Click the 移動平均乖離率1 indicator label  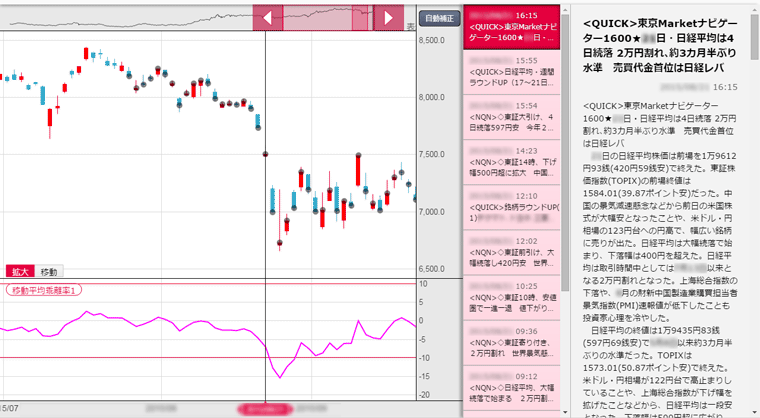44,290
